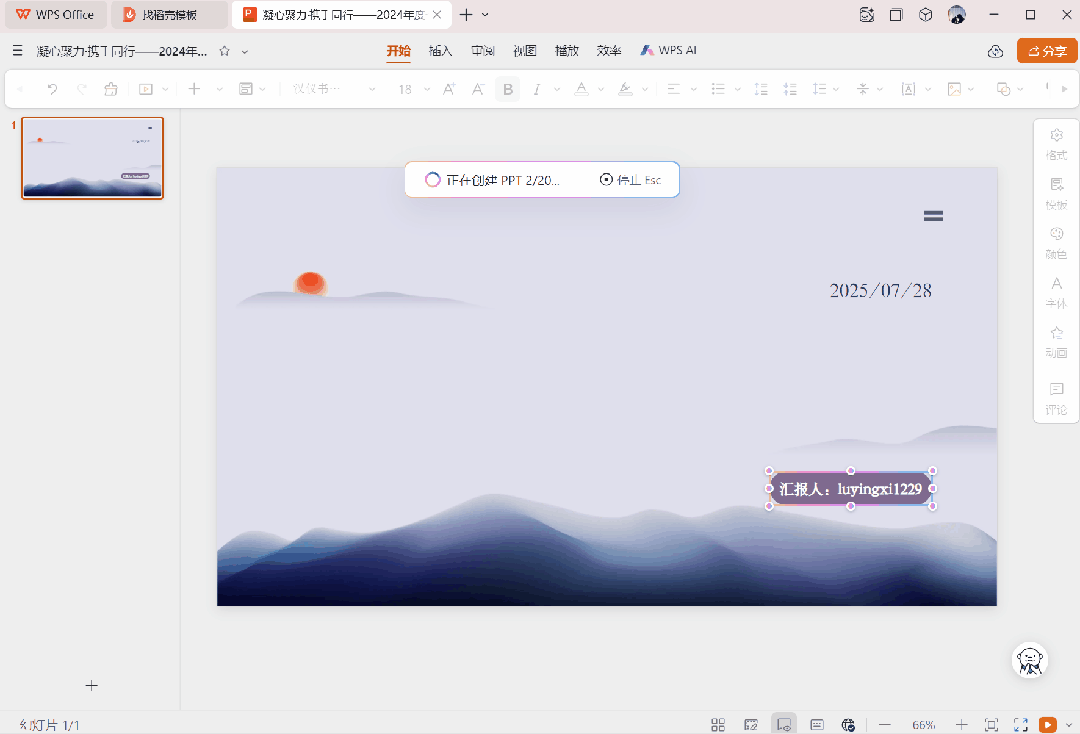Click the insert shapes icon in toolbar

click(1004, 89)
